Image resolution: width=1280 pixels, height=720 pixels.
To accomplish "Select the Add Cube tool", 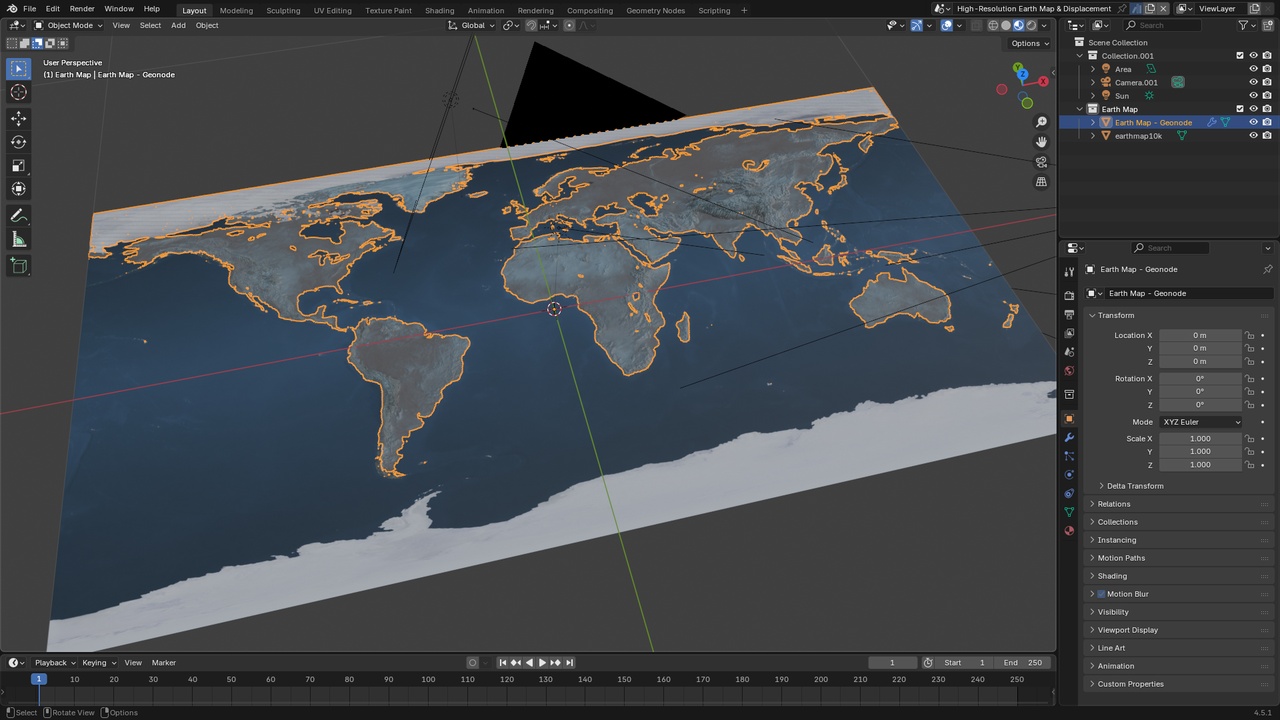I will click(18, 266).
